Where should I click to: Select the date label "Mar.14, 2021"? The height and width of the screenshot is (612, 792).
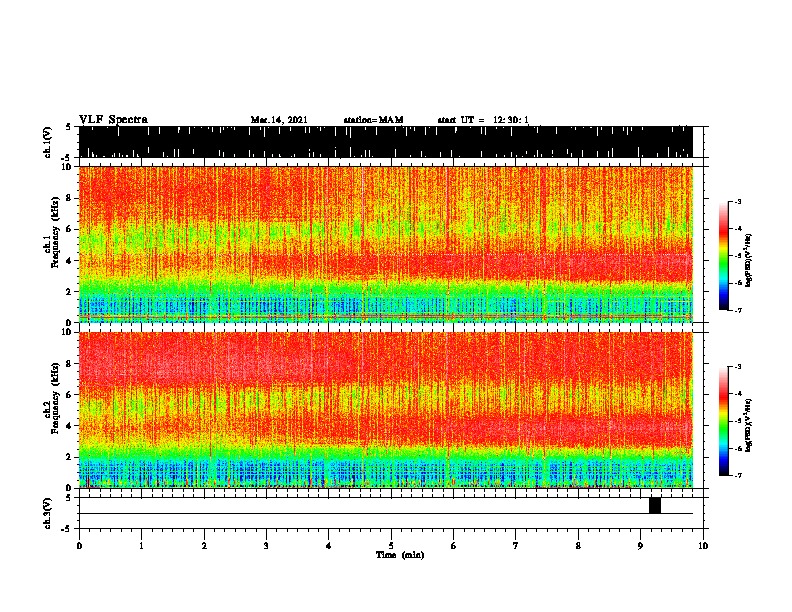[x=279, y=120]
